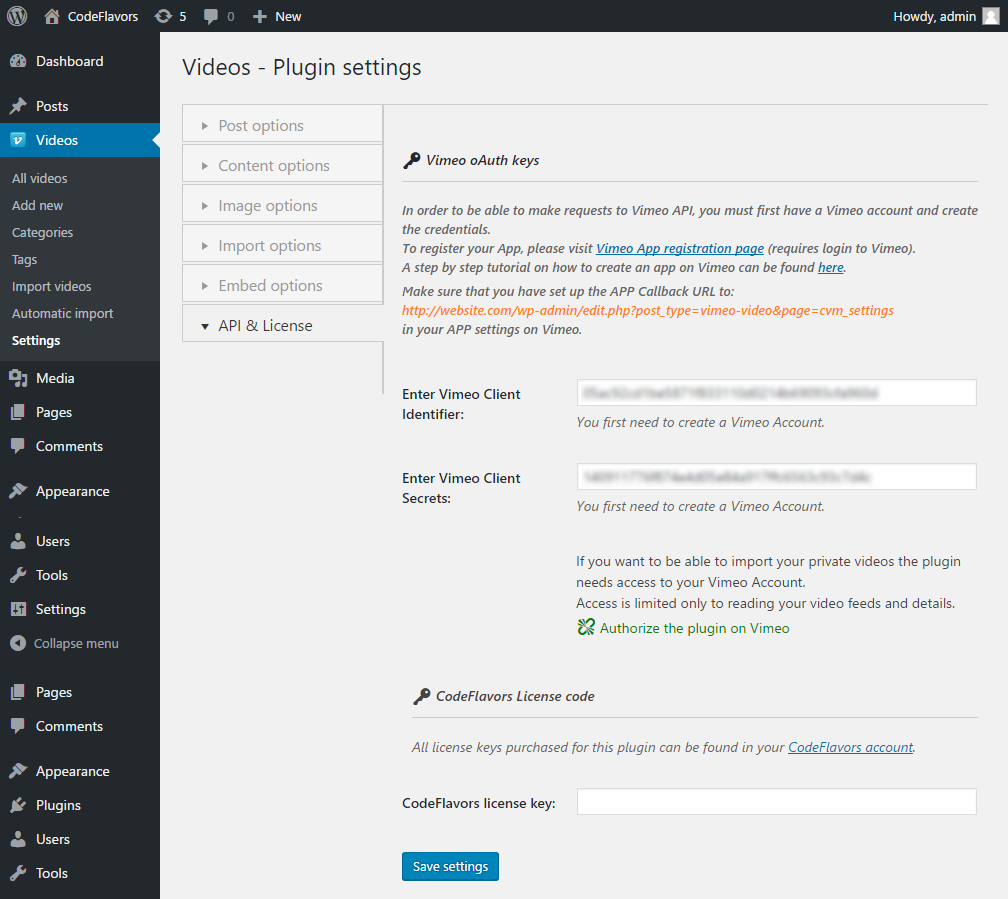Click the Tools wrench icon above Settings
The image size is (1008, 899).
[x=18, y=575]
